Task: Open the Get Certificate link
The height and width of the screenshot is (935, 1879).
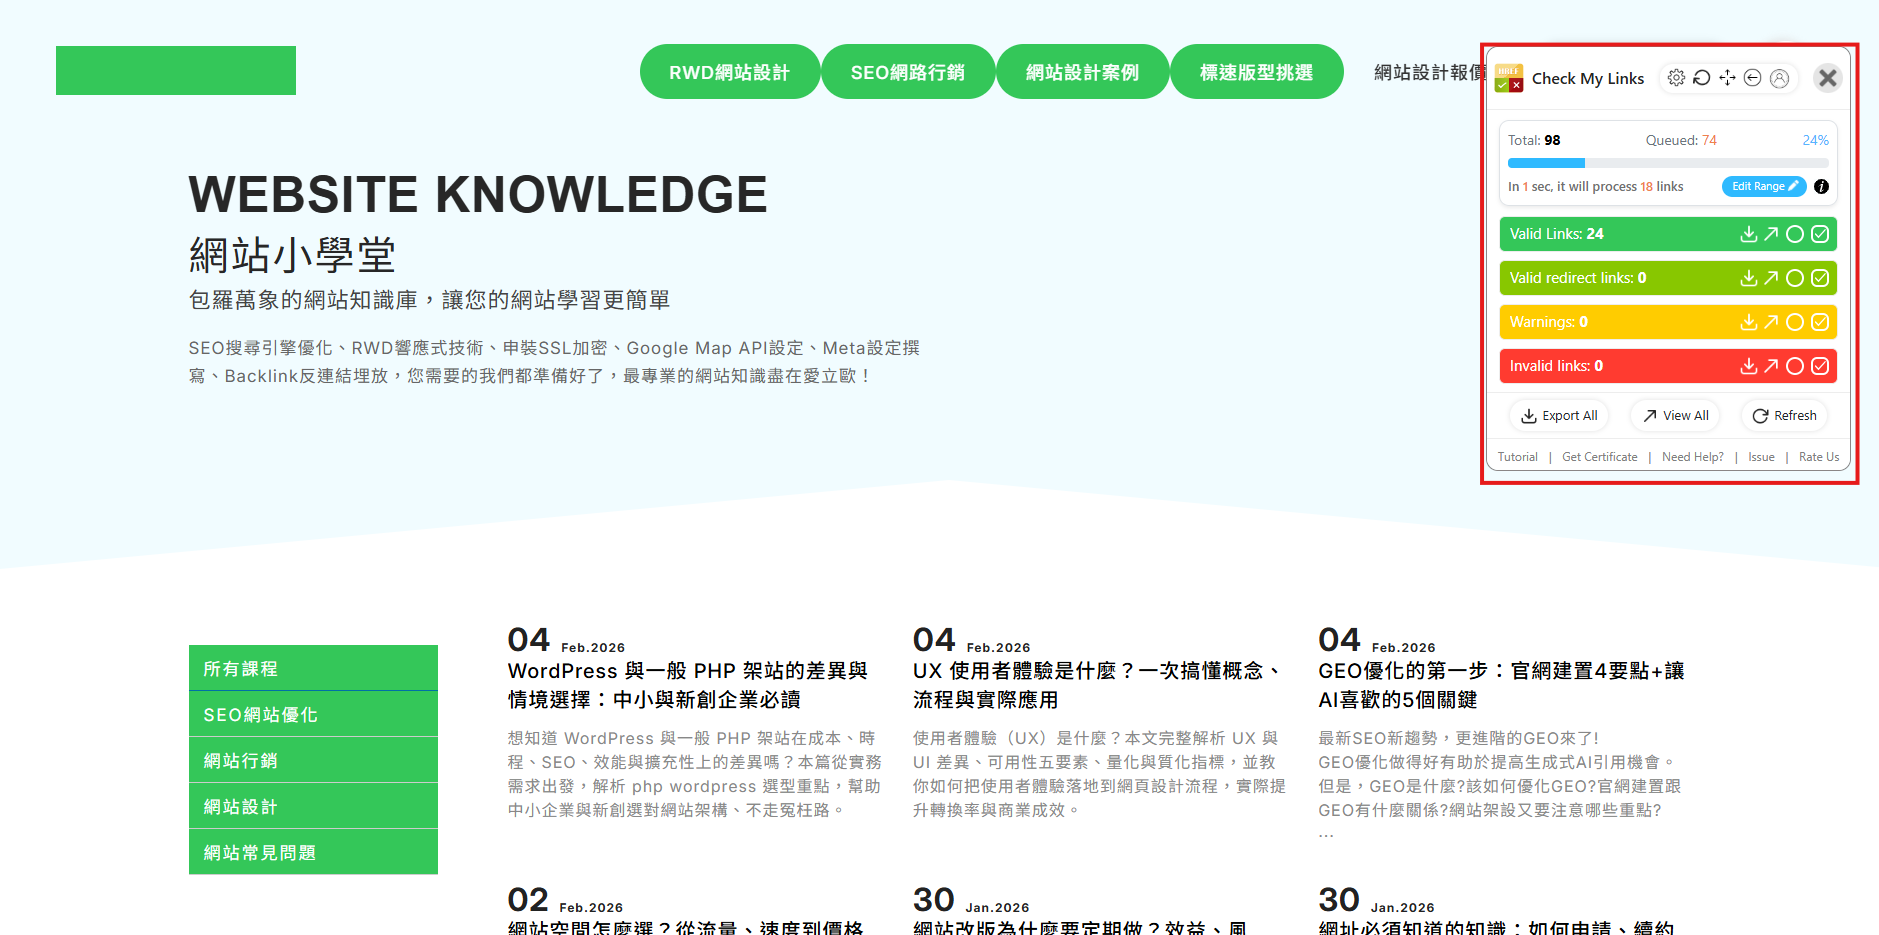Action: pyautogui.click(x=1599, y=457)
